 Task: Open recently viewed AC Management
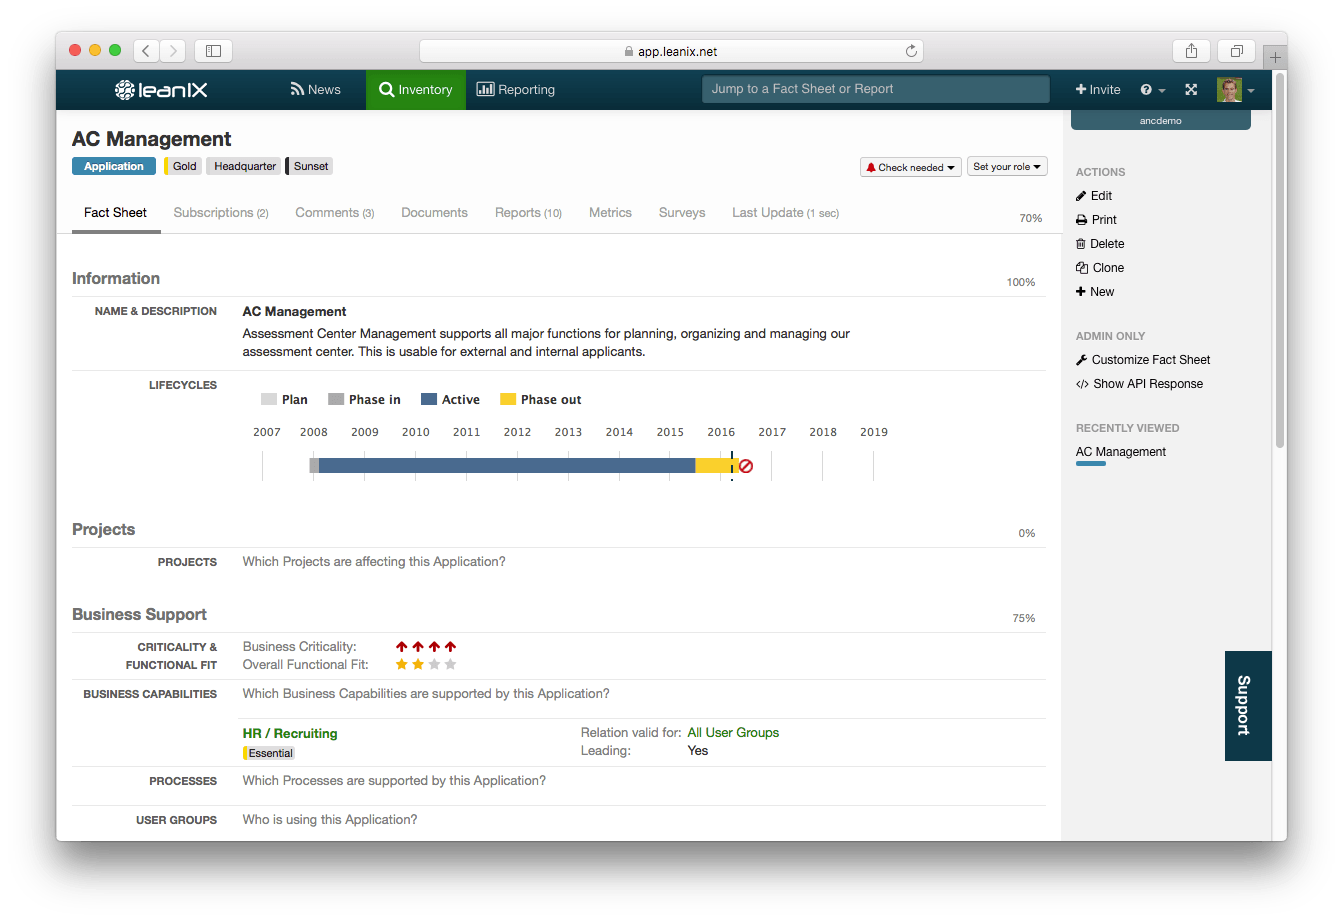tap(1121, 452)
